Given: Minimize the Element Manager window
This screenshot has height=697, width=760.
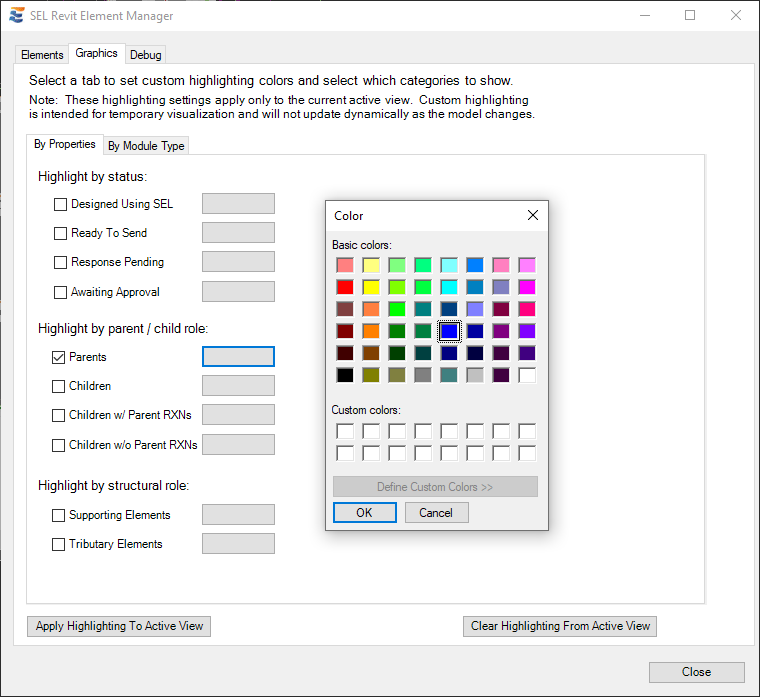Looking at the screenshot, I should click(x=645, y=16).
